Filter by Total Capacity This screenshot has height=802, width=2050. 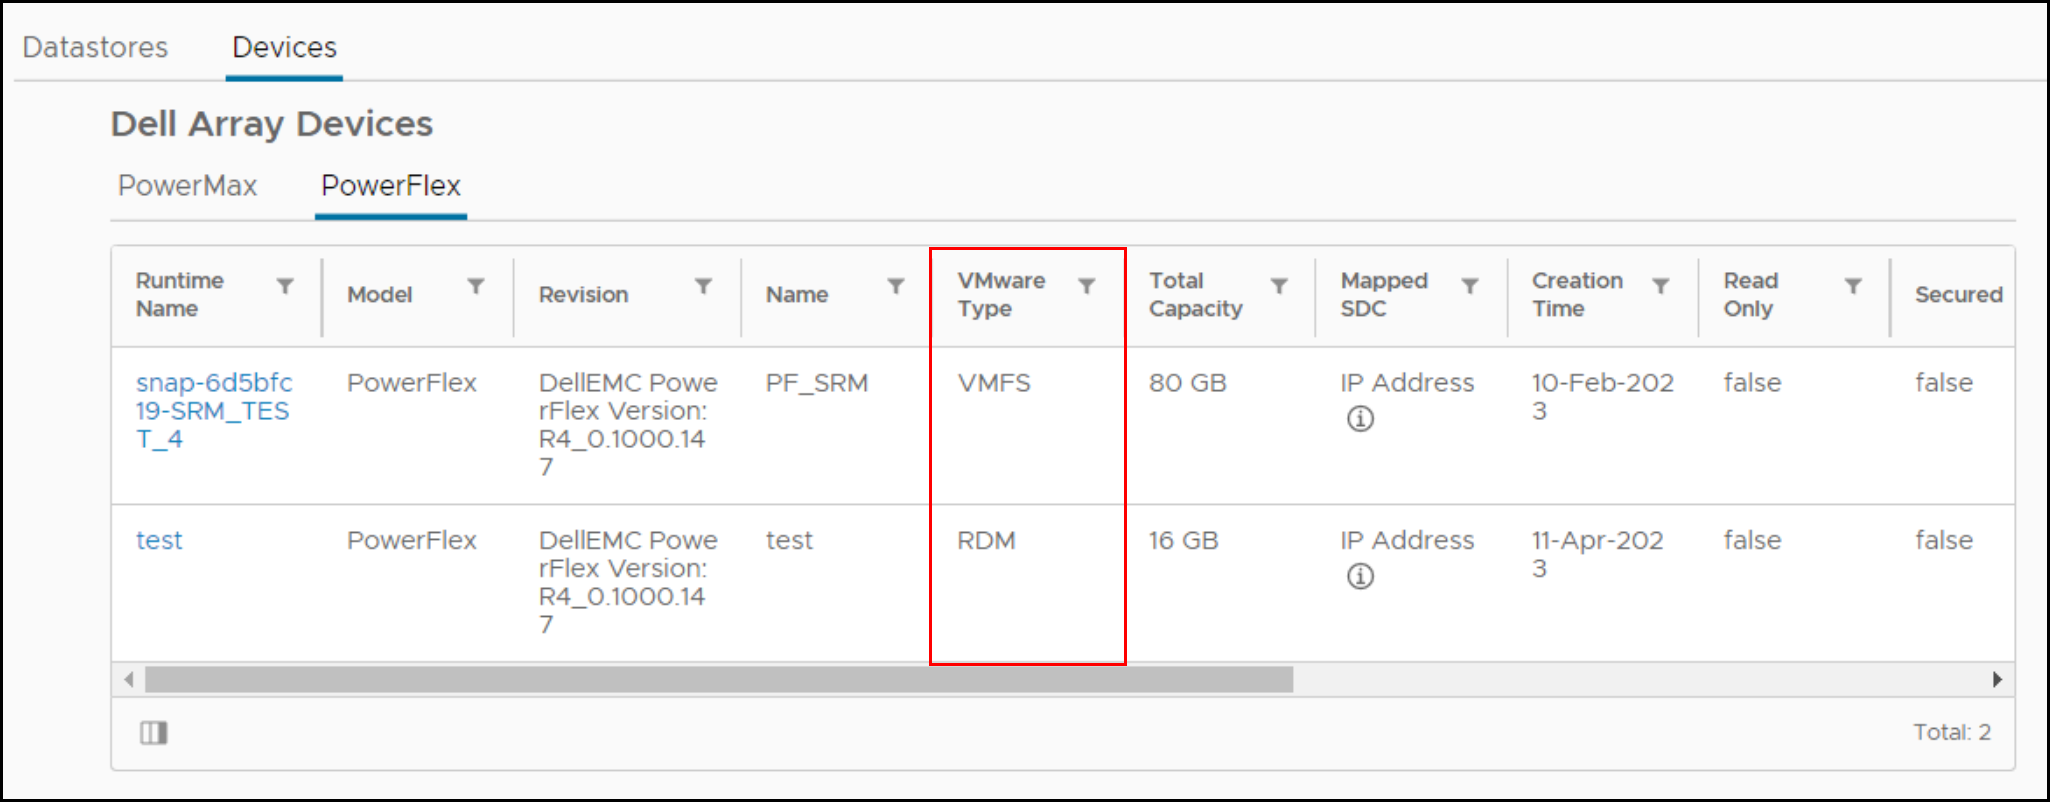tap(1278, 286)
